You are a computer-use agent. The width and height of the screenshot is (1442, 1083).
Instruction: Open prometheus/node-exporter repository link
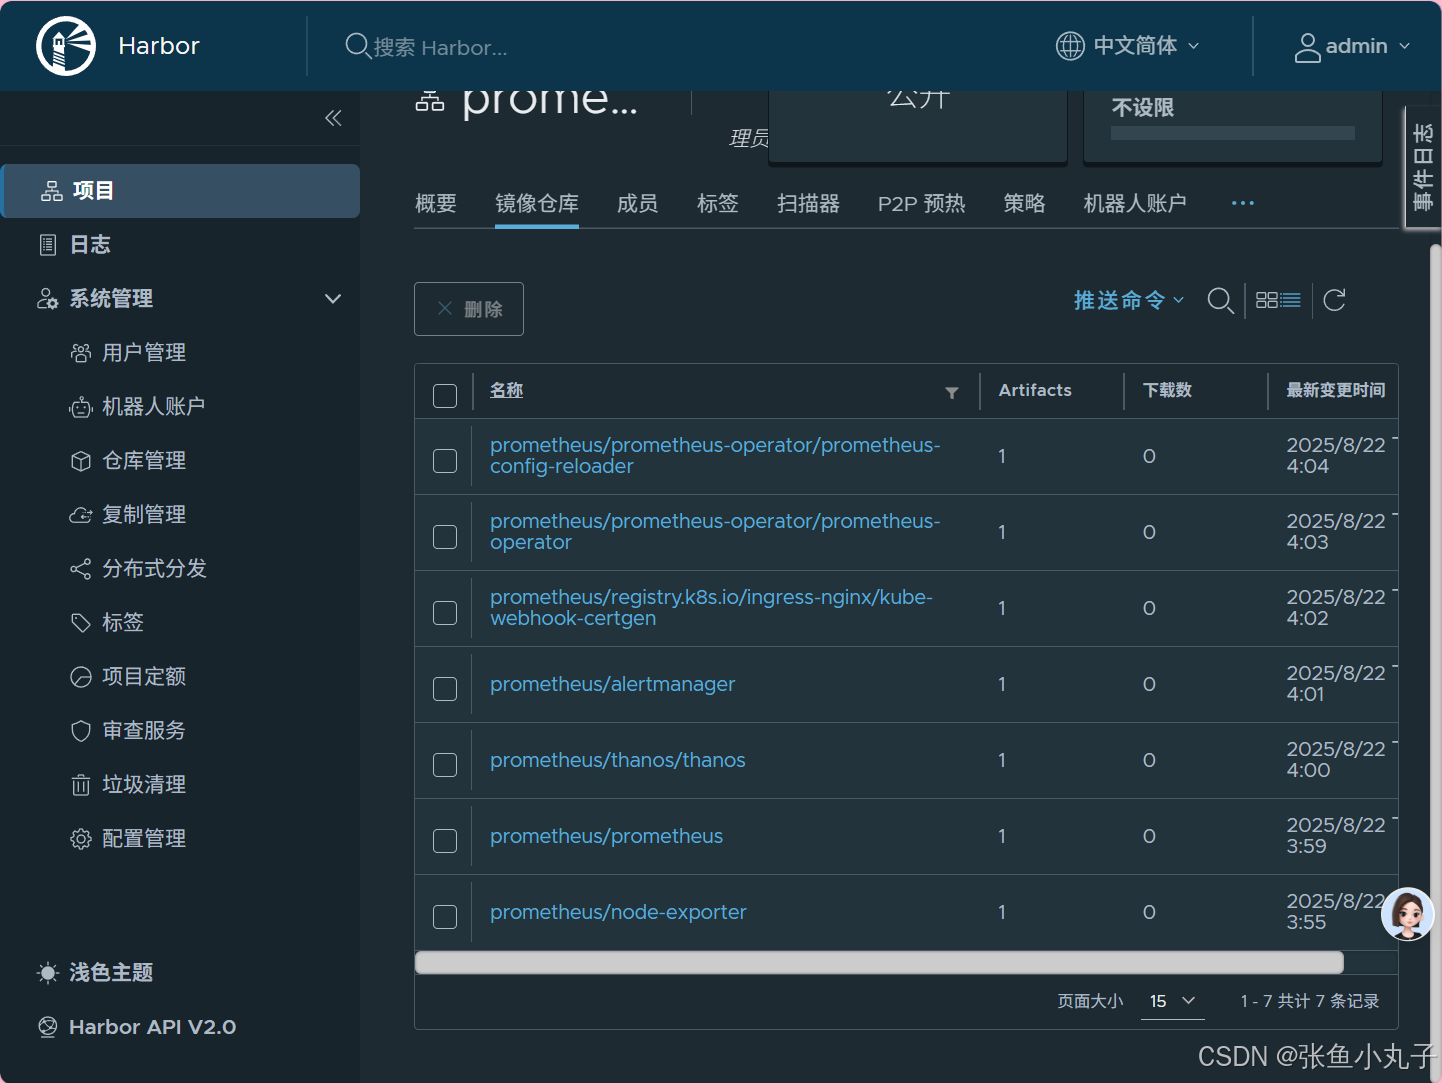[618, 912]
